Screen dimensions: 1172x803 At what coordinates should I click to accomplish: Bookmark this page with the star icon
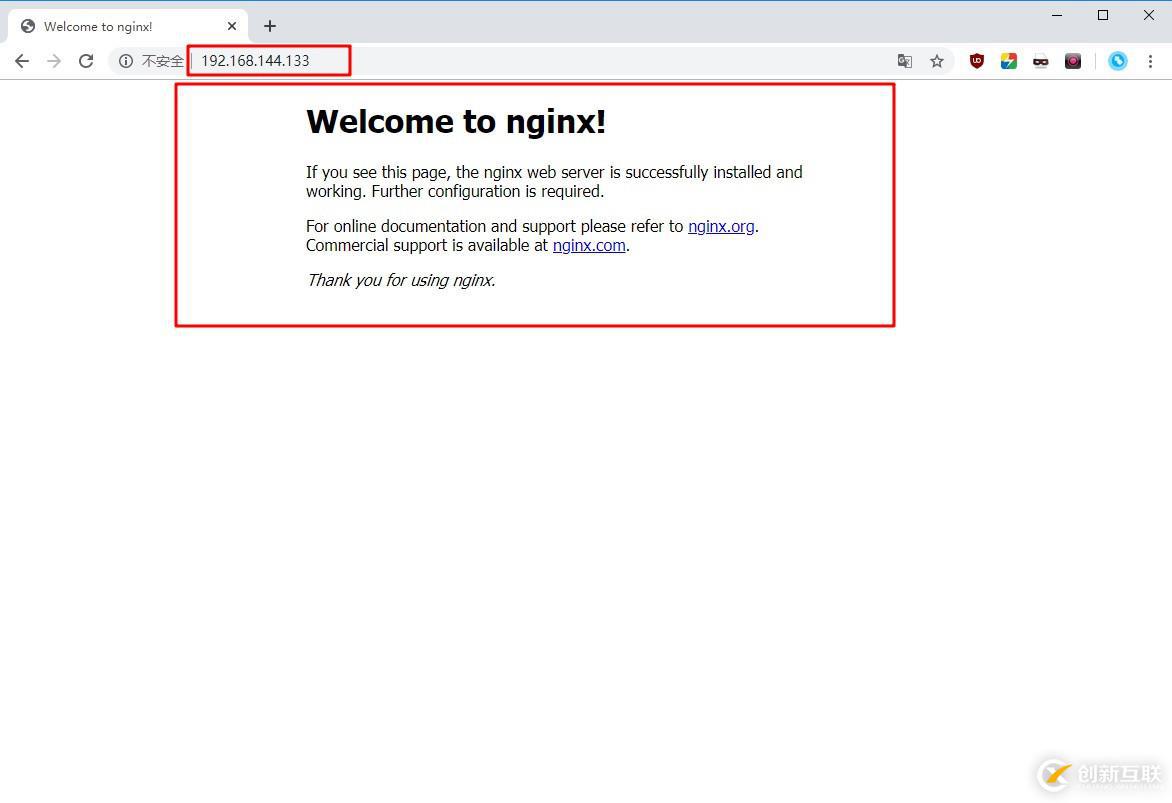[x=937, y=61]
